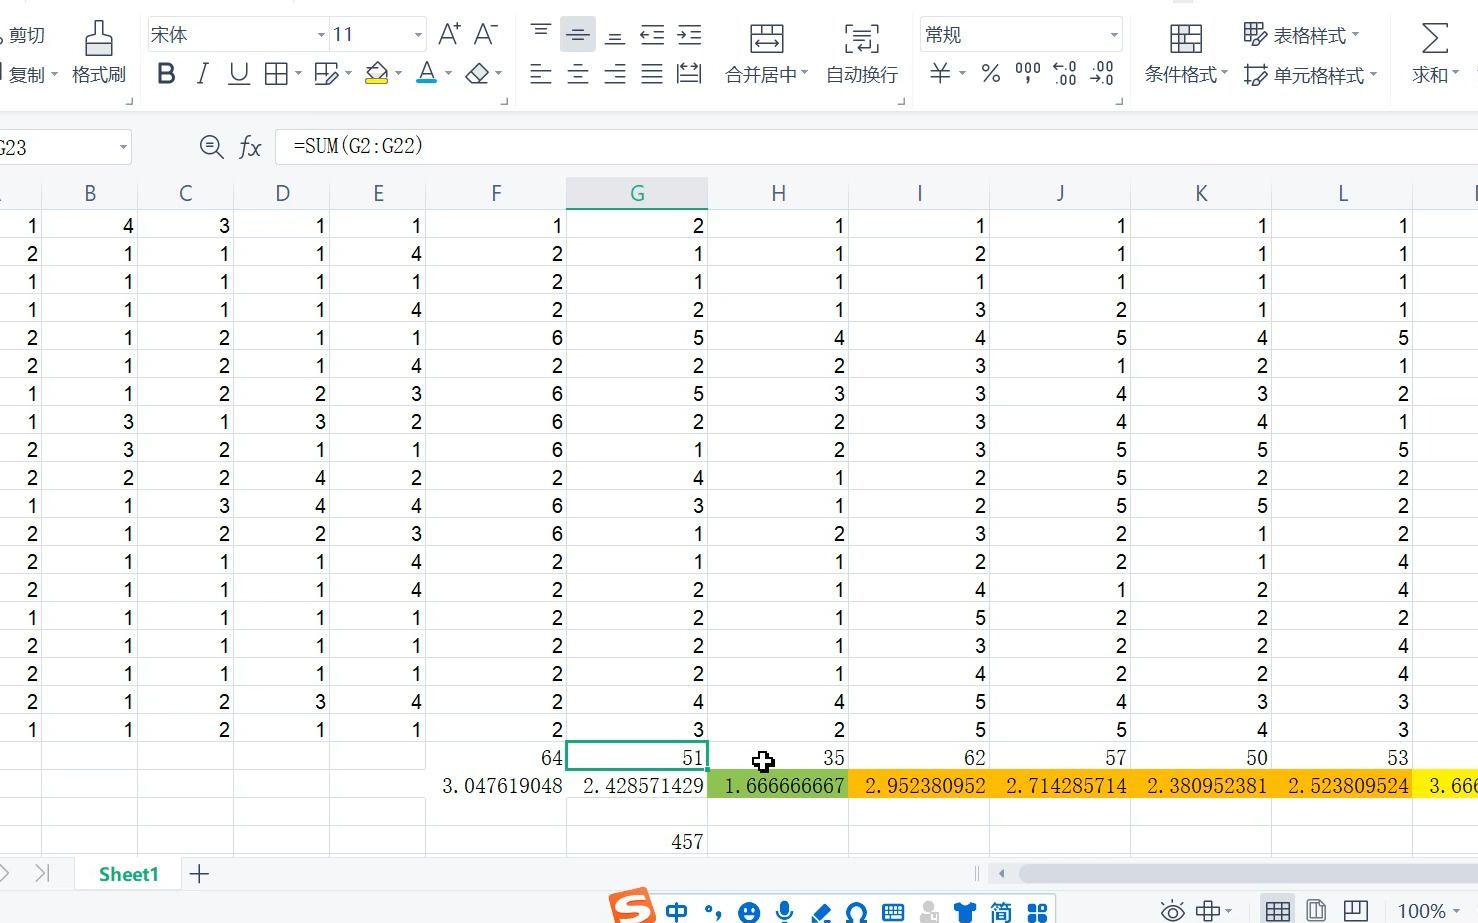Apply thousands separator (000) icon

click(1027, 74)
